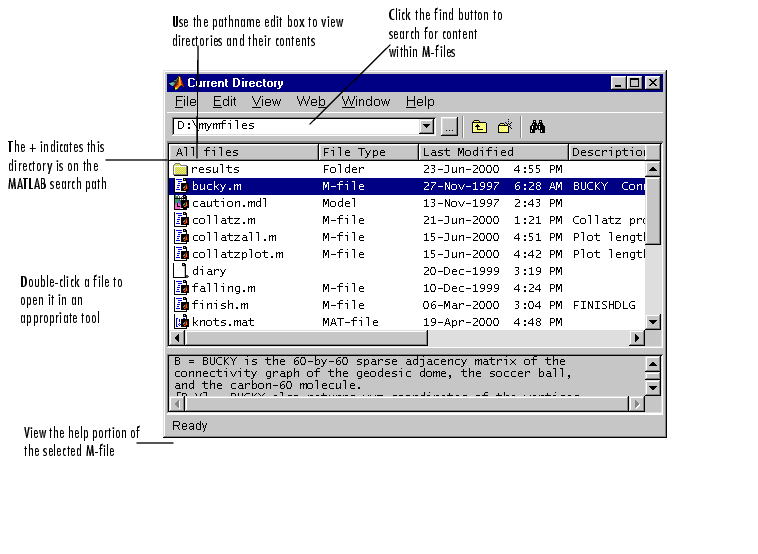Open the View menu

(x=266, y=102)
